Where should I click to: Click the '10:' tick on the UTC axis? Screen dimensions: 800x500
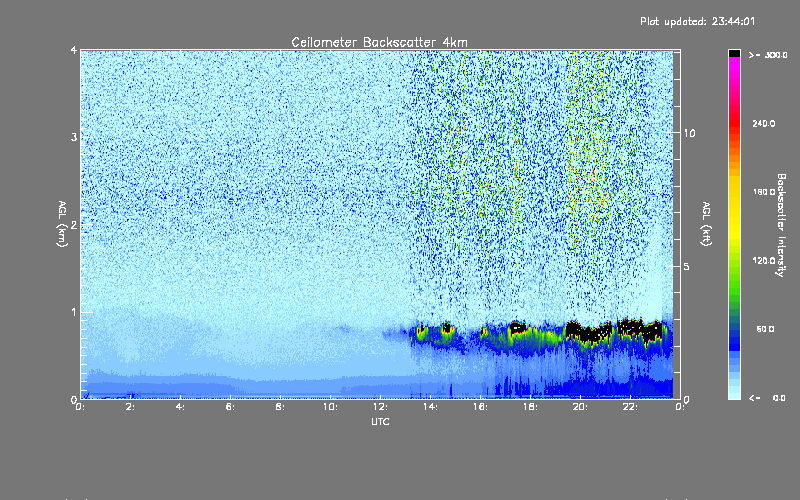coord(330,407)
